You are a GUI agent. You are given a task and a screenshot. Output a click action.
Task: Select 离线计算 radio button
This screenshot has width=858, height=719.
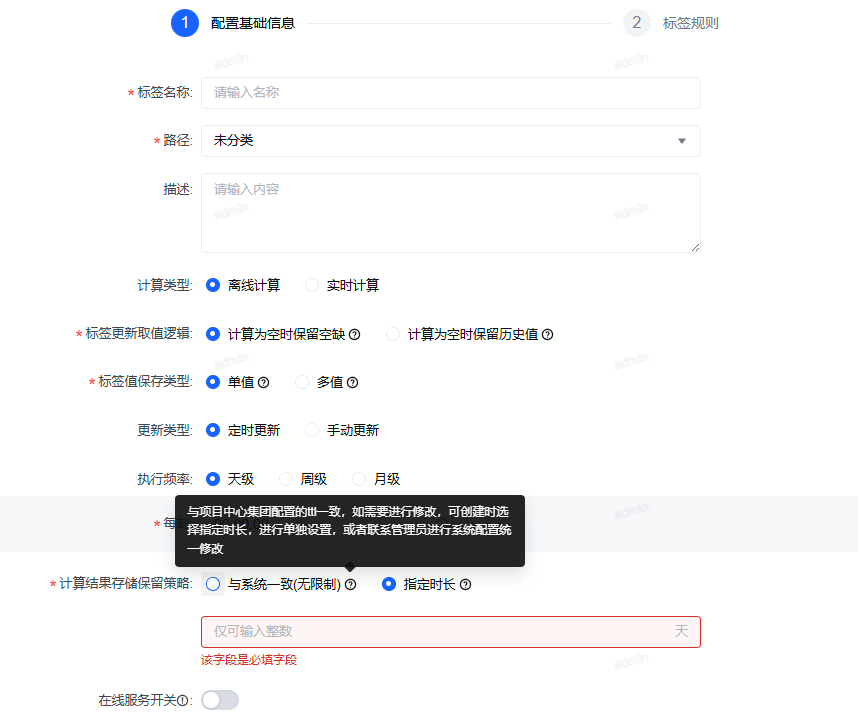click(x=213, y=286)
